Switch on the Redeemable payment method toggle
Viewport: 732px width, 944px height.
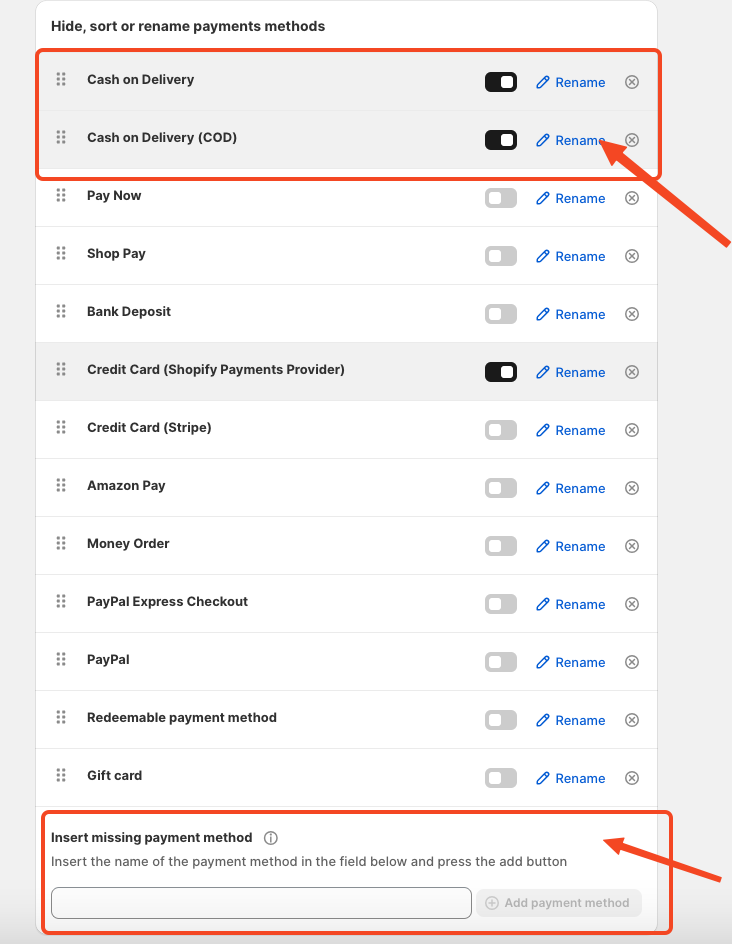point(501,720)
